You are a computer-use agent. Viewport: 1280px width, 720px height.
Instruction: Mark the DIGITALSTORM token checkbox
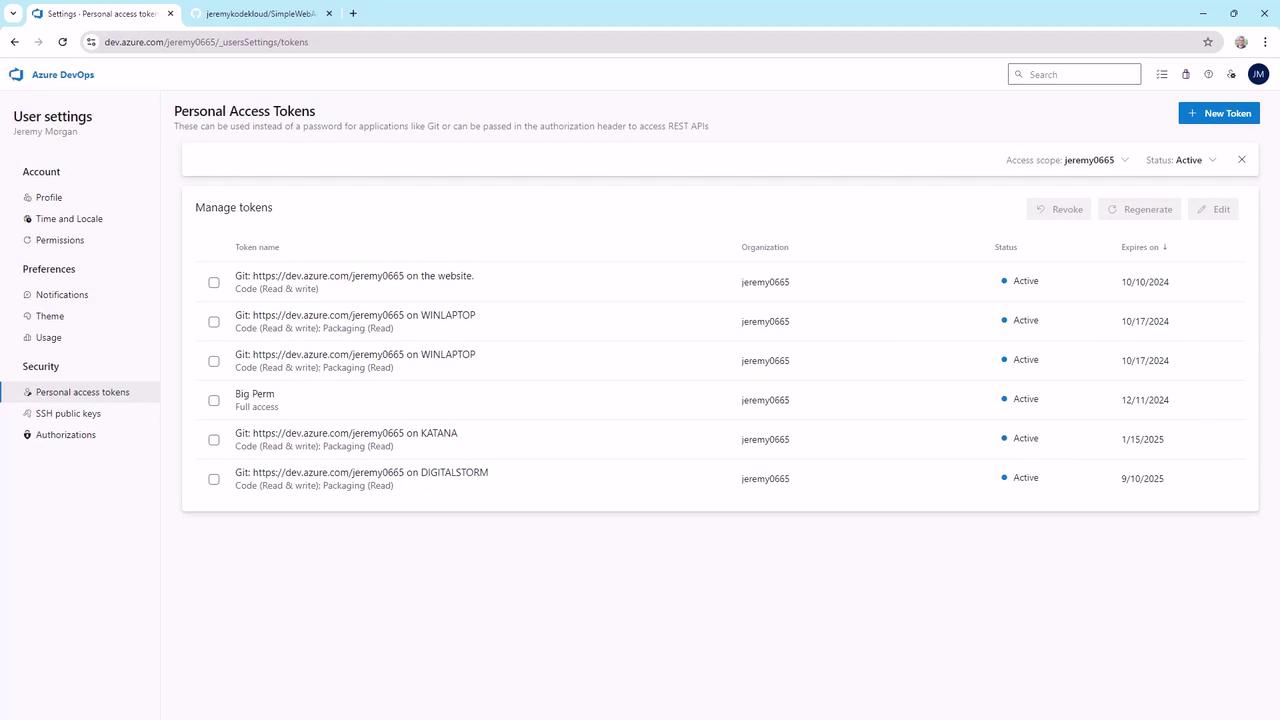(214, 479)
